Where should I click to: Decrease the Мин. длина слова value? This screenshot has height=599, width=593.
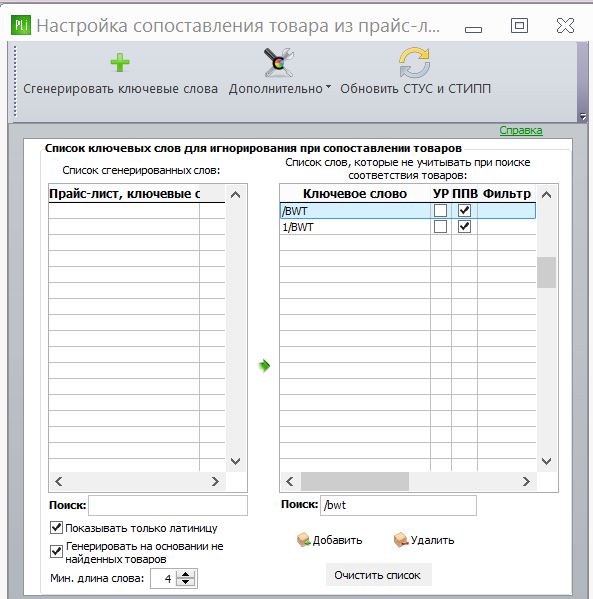tap(186, 582)
